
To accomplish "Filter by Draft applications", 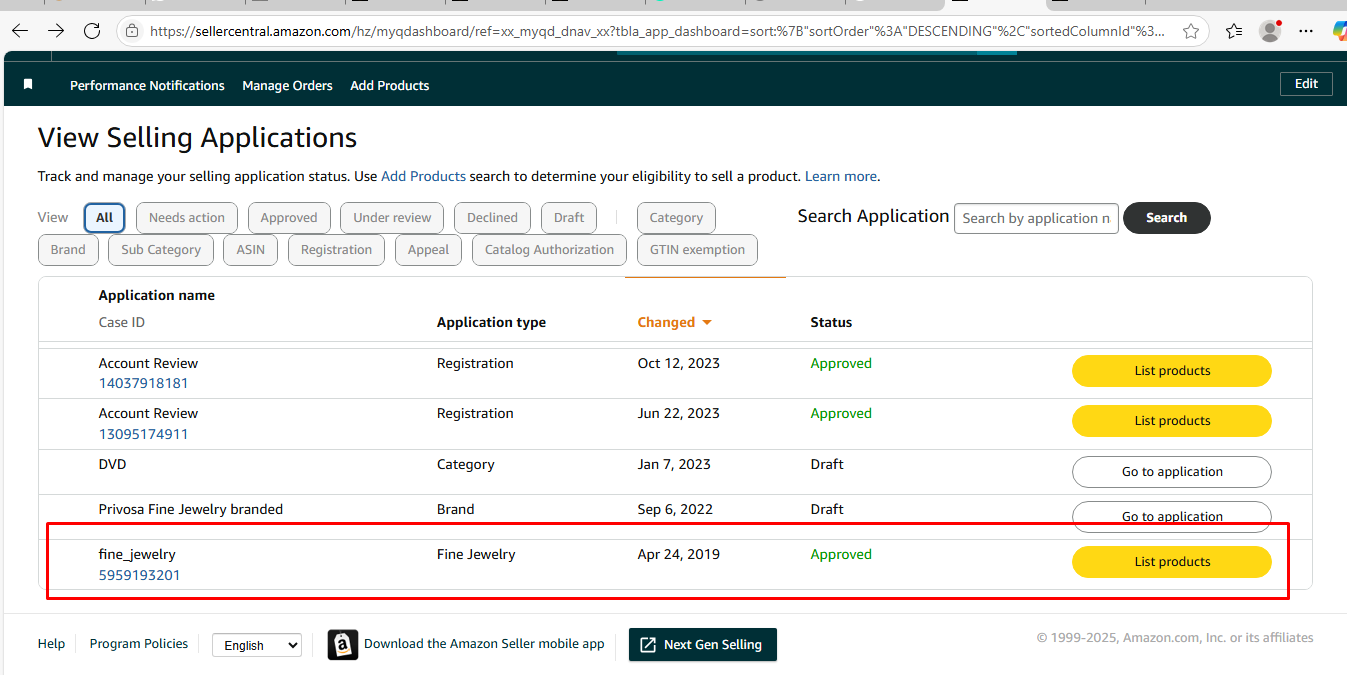I will (x=569, y=218).
